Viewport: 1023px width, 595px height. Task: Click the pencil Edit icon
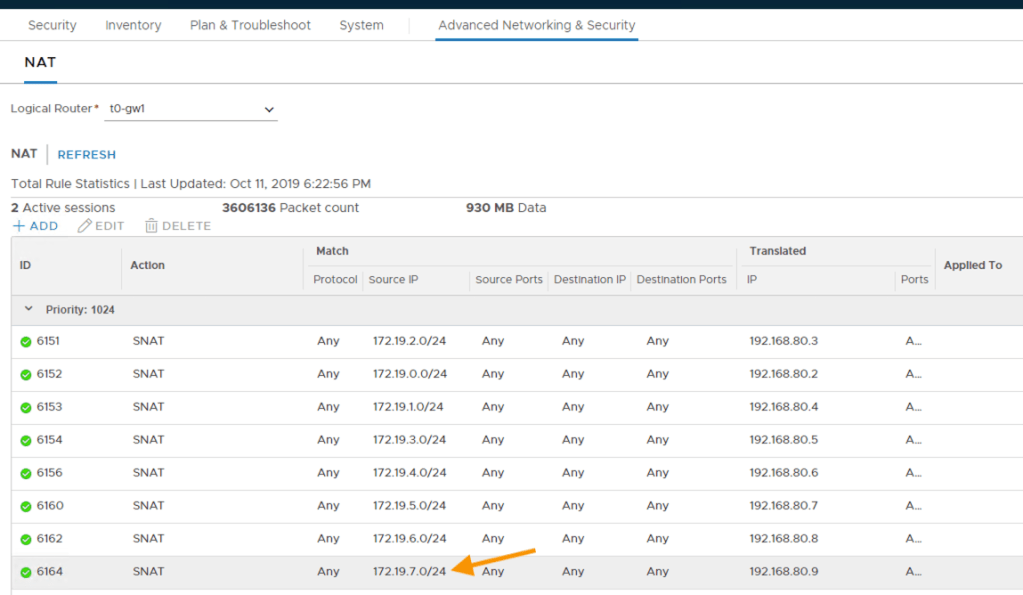85,226
